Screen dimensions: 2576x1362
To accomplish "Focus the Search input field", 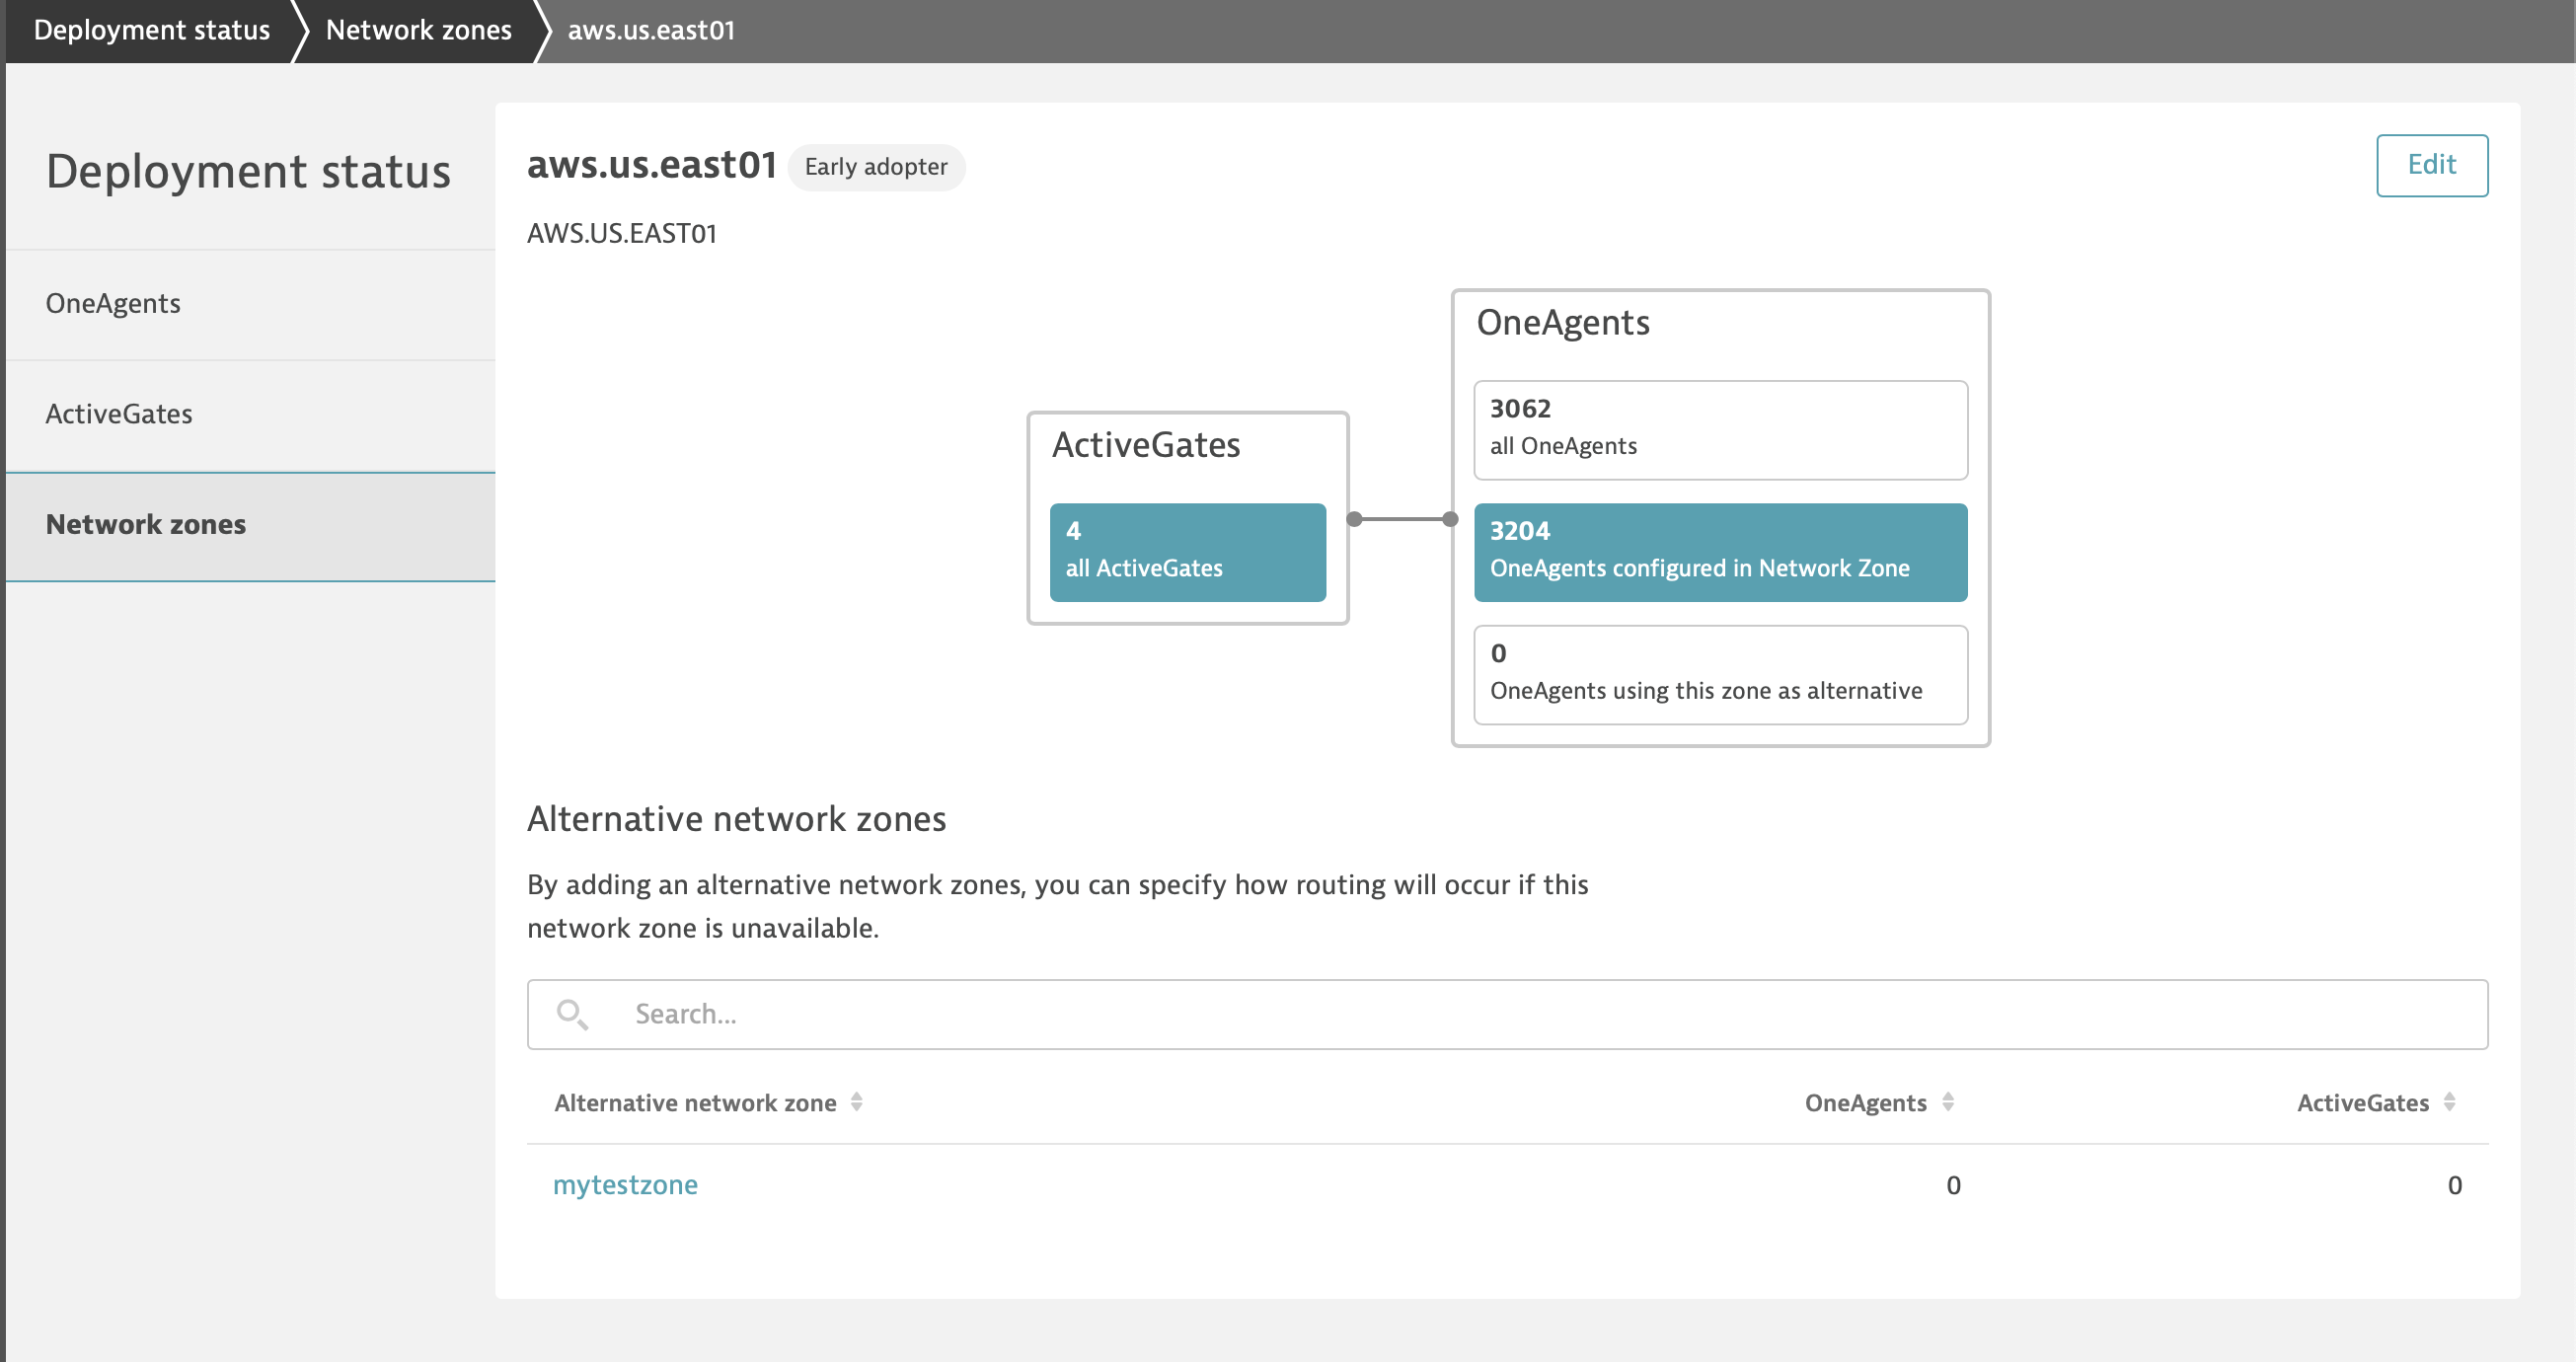I will (x=1507, y=1014).
